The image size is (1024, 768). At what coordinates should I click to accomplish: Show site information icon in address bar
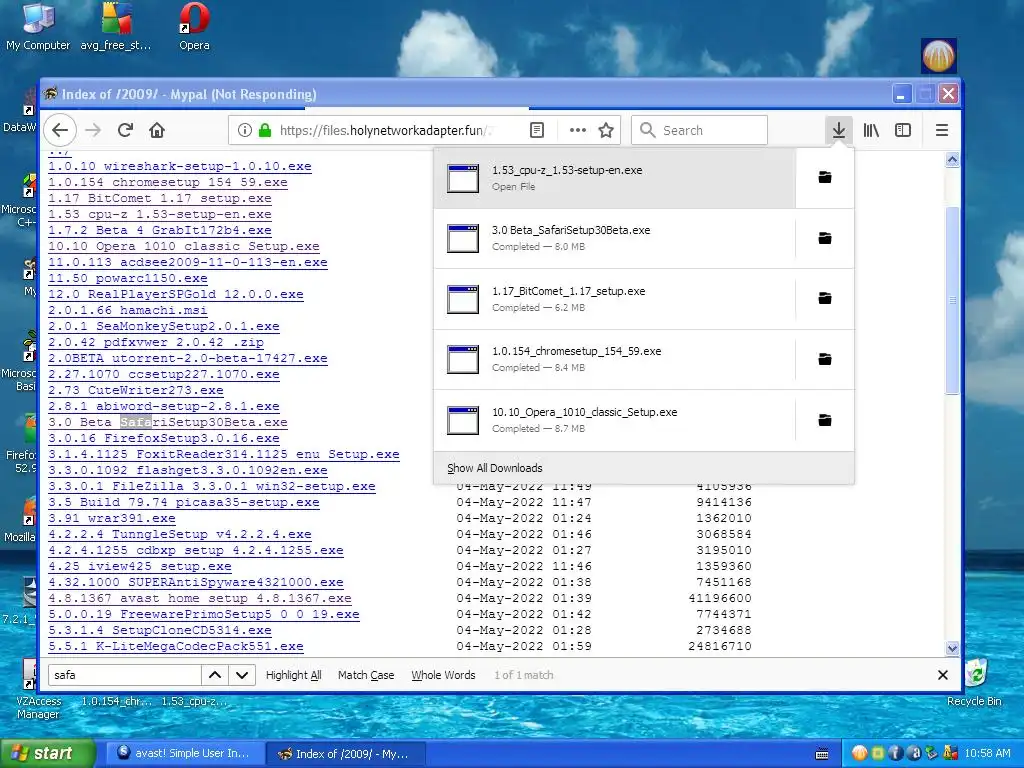pyautogui.click(x=244, y=130)
